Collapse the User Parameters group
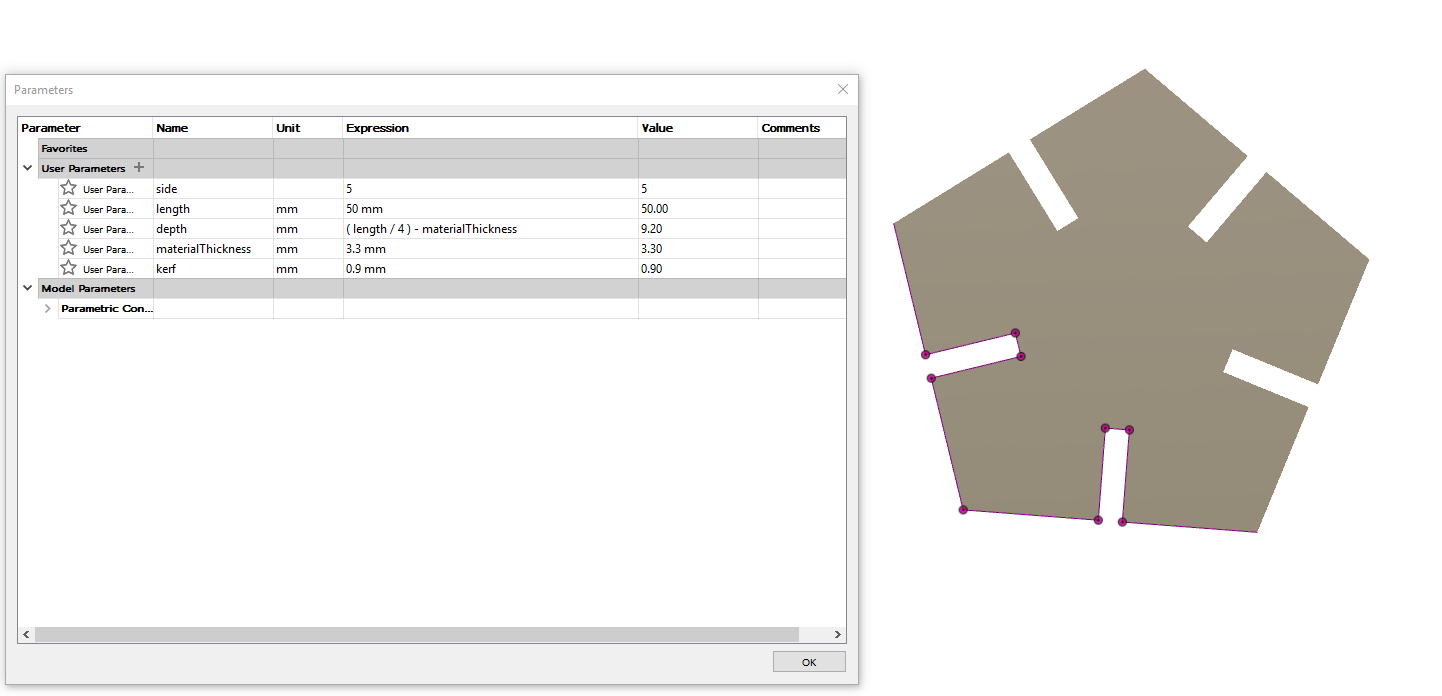The height and width of the screenshot is (696, 1442). pos(27,168)
